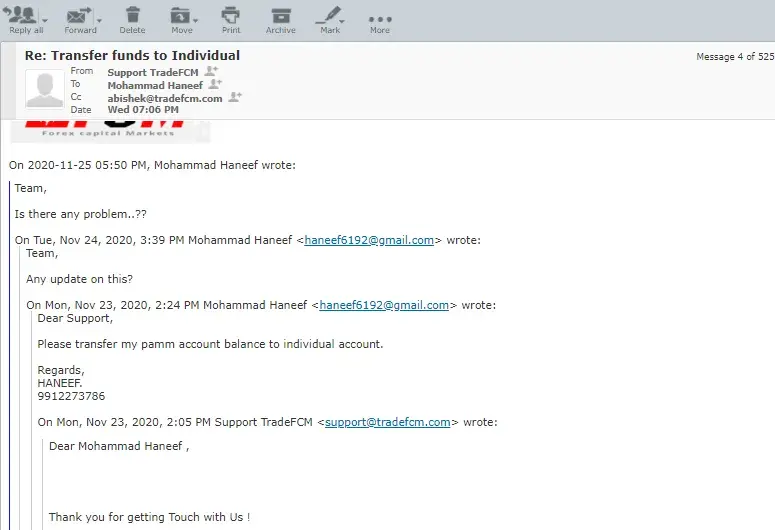The image size is (775, 530).
Task: Expand the Forward options arrow
Action: click(x=99, y=20)
